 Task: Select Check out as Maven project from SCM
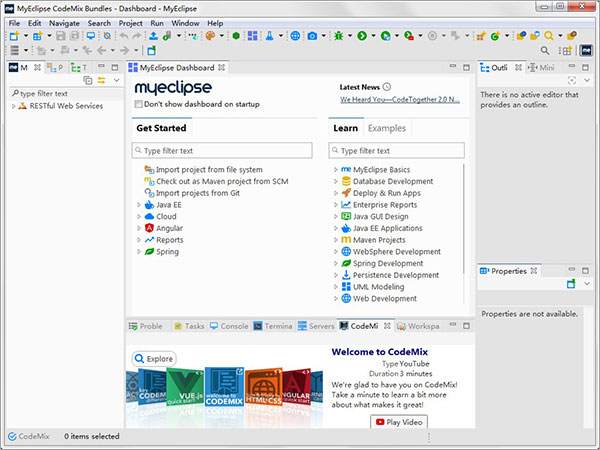pyautogui.click(x=222, y=181)
